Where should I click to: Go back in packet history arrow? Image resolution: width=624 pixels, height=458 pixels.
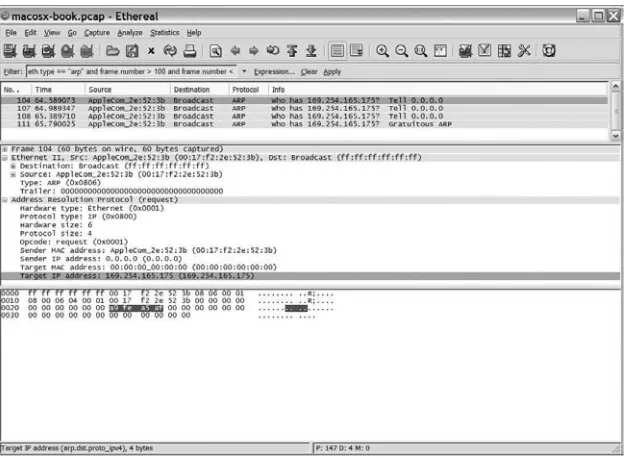pyautogui.click(x=235, y=51)
